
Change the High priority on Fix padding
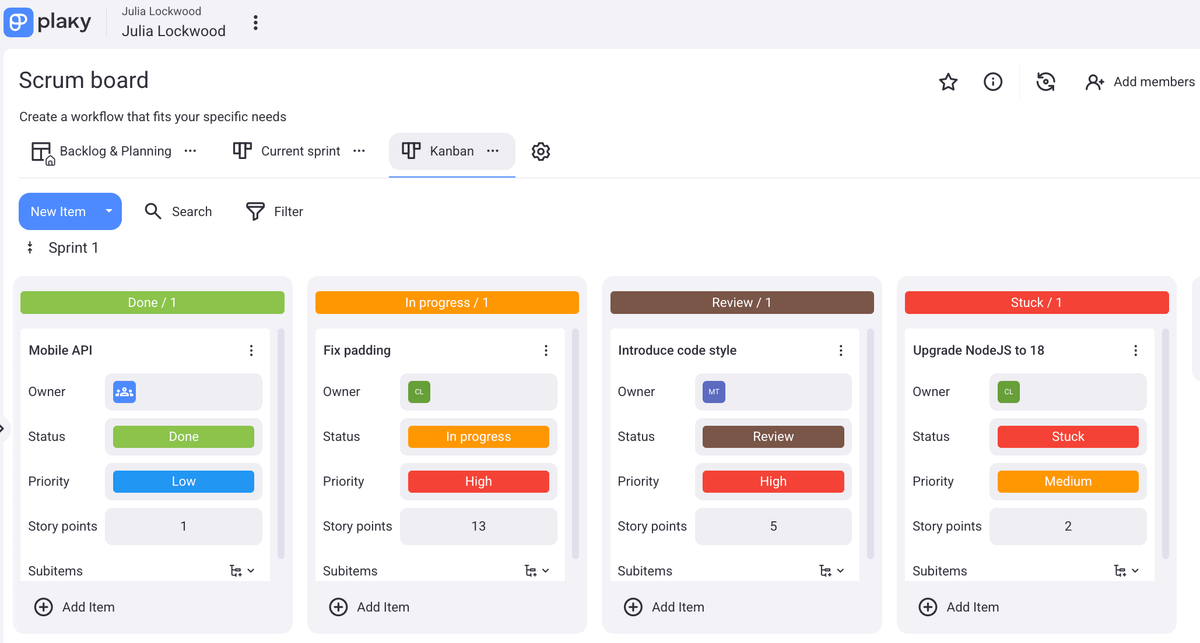[x=478, y=481]
